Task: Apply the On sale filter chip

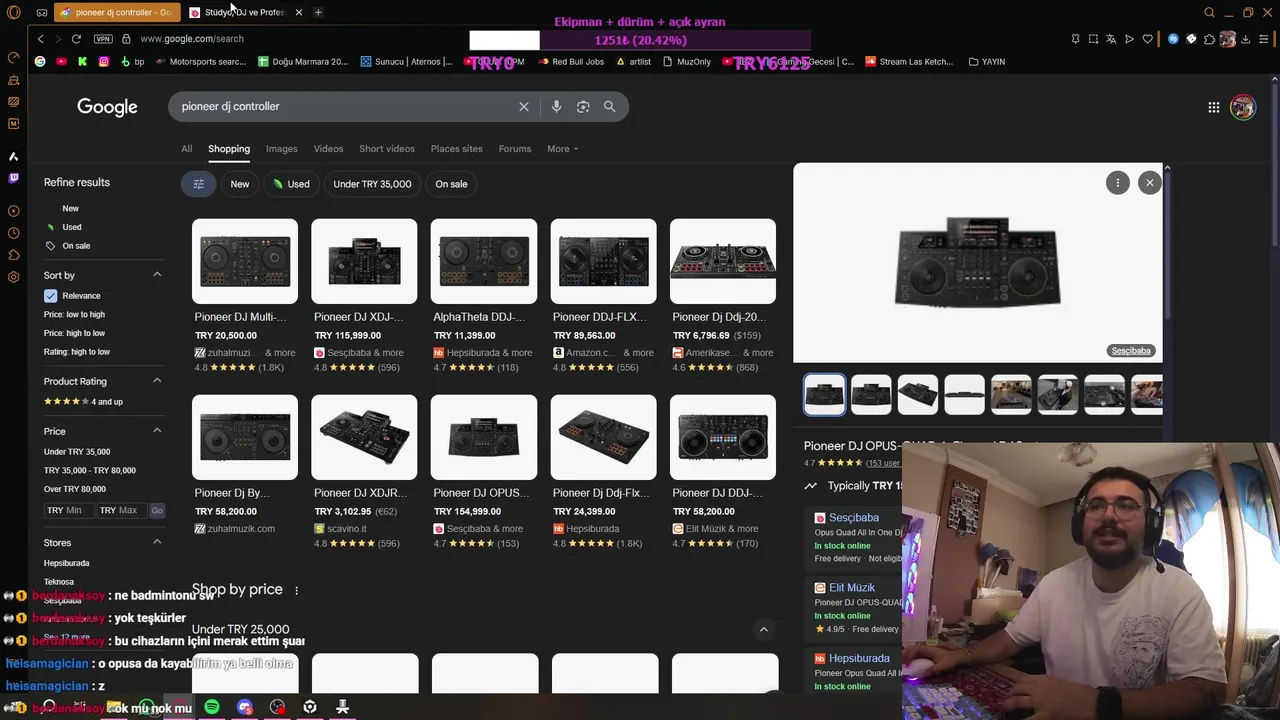Action: (451, 184)
